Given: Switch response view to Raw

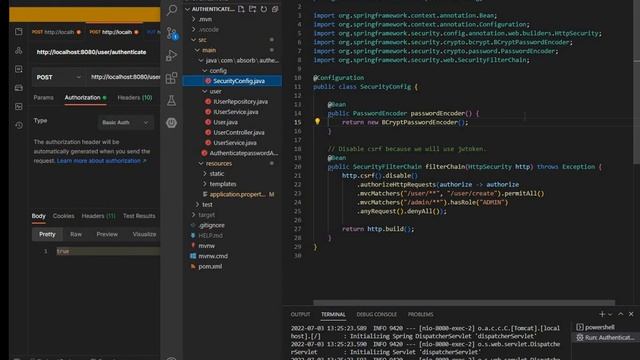Looking at the screenshot, I should tap(76, 234).
